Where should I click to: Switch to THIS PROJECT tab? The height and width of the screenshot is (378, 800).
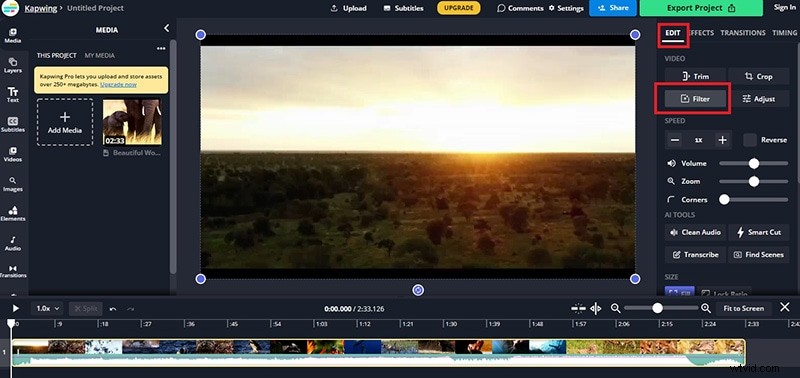pyautogui.click(x=57, y=56)
